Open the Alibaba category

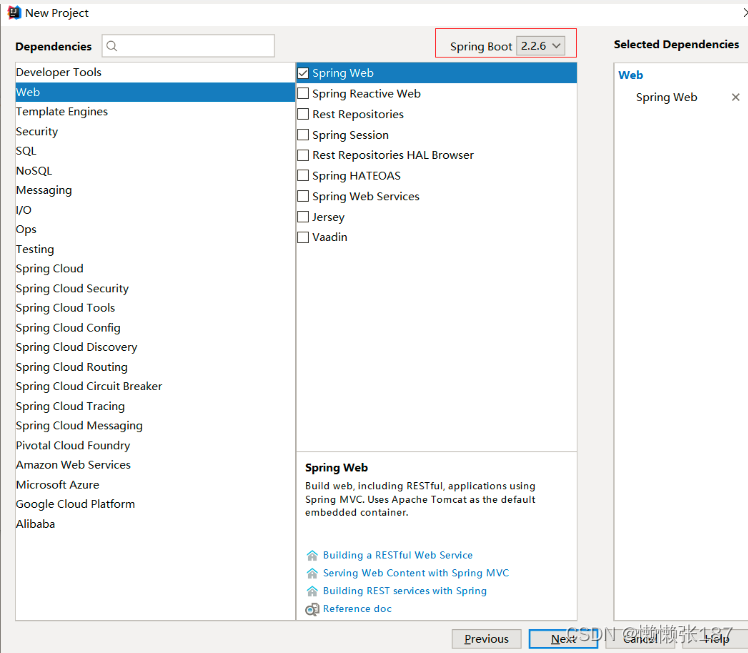click(x=155, y=524)
